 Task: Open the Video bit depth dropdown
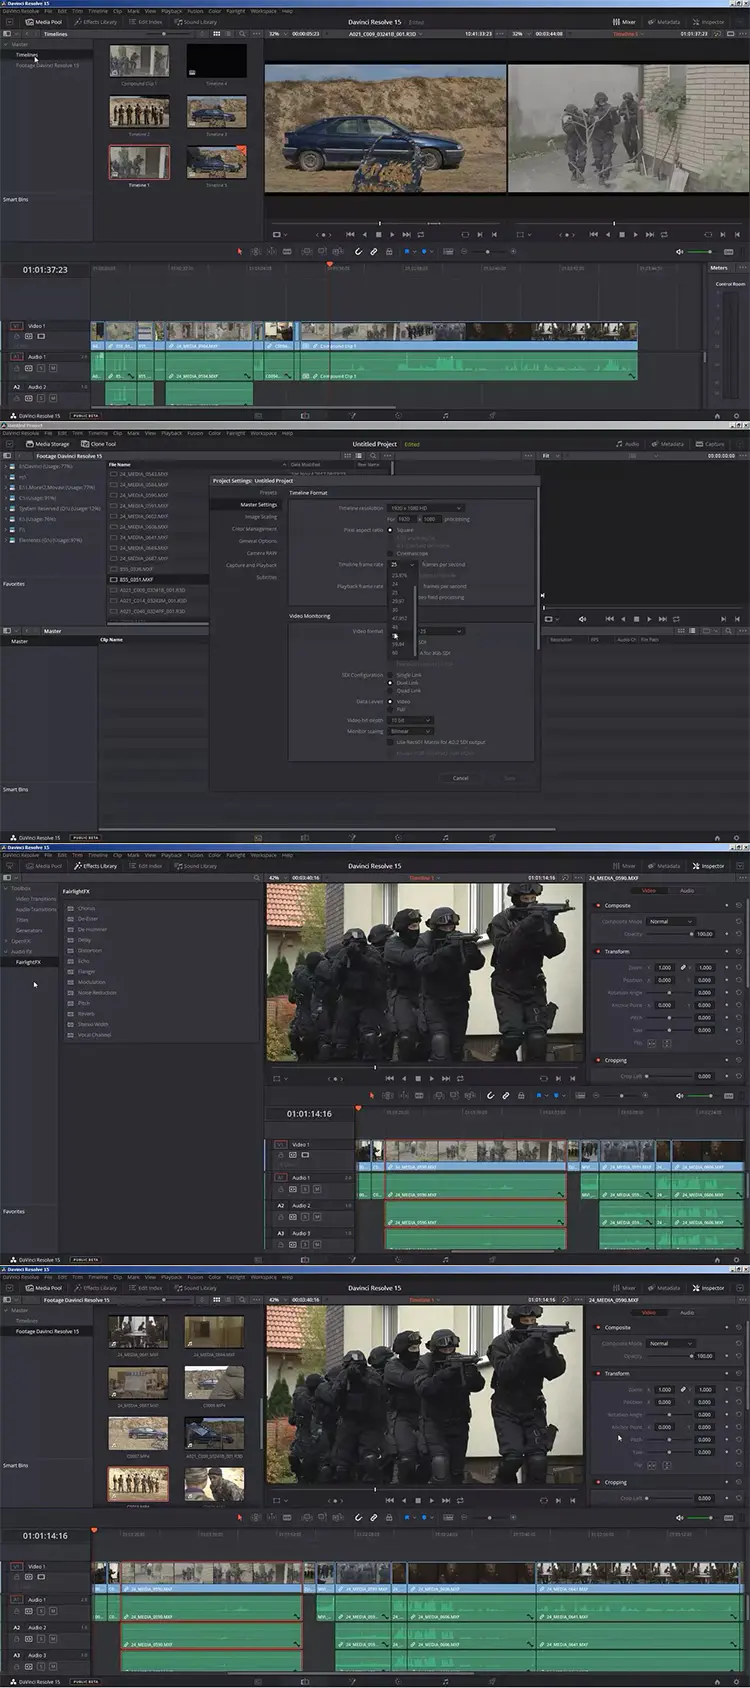[x=411, y=720]
